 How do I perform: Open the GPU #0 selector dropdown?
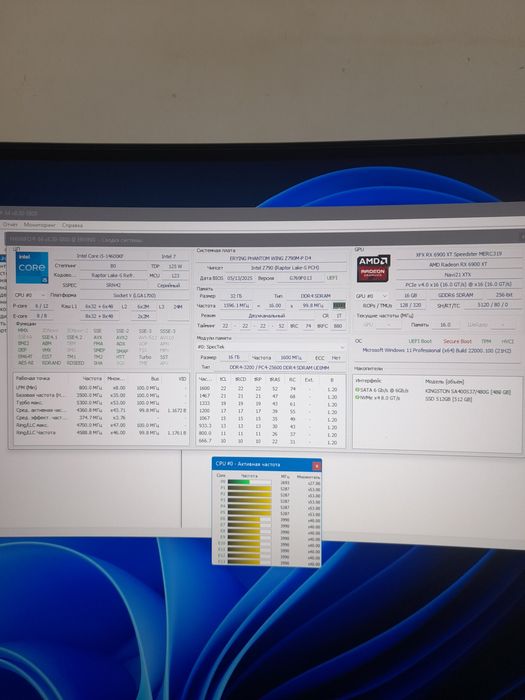[x=371, y=296]
